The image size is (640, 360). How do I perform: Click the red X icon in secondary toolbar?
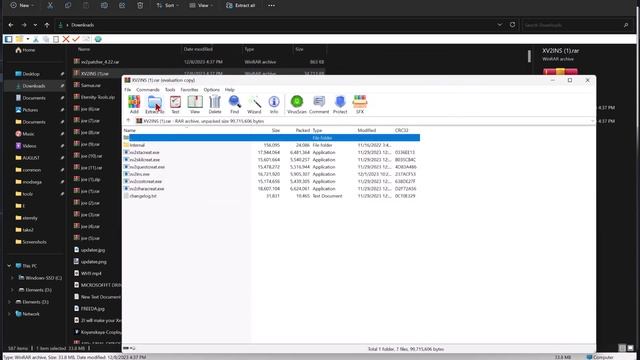click(x=66, y=39)
